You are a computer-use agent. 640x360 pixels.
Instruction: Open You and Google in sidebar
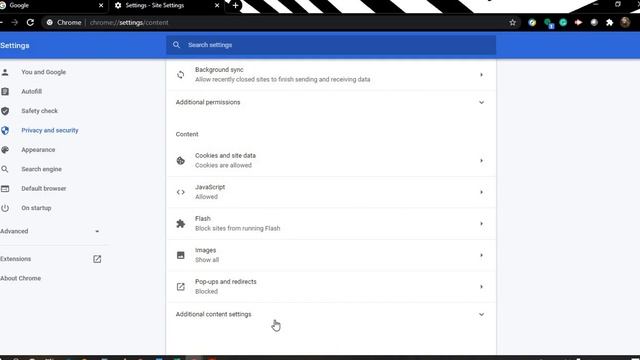(x=44, y=72)
